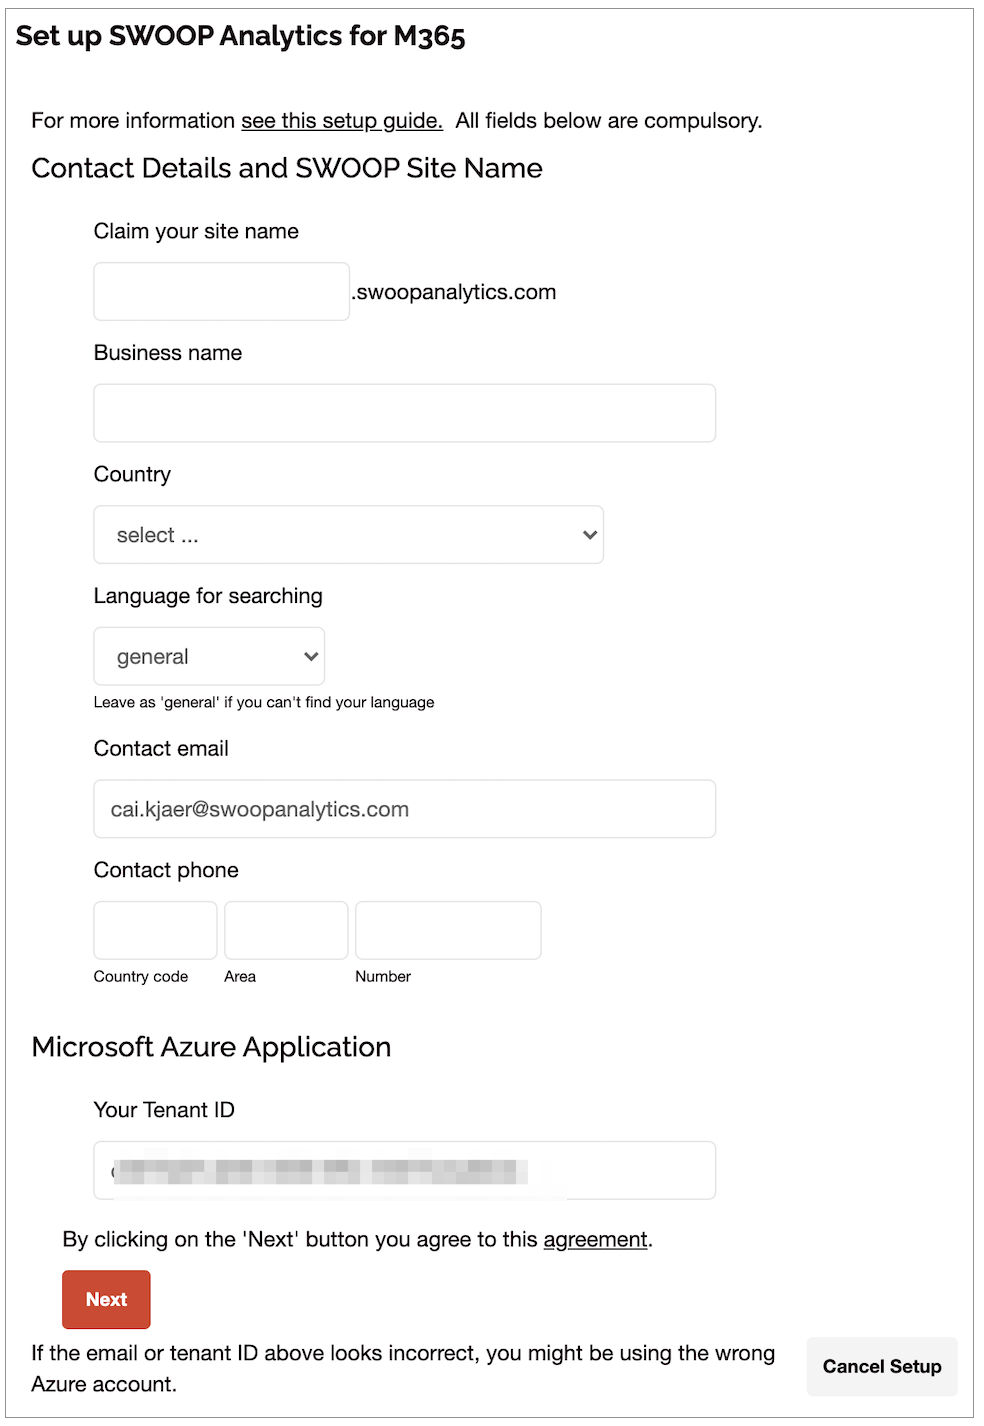Click the 'Microsoft Azure Application' heading
This screenshot has width=984, height=1426.
(x=211, y=1047)
